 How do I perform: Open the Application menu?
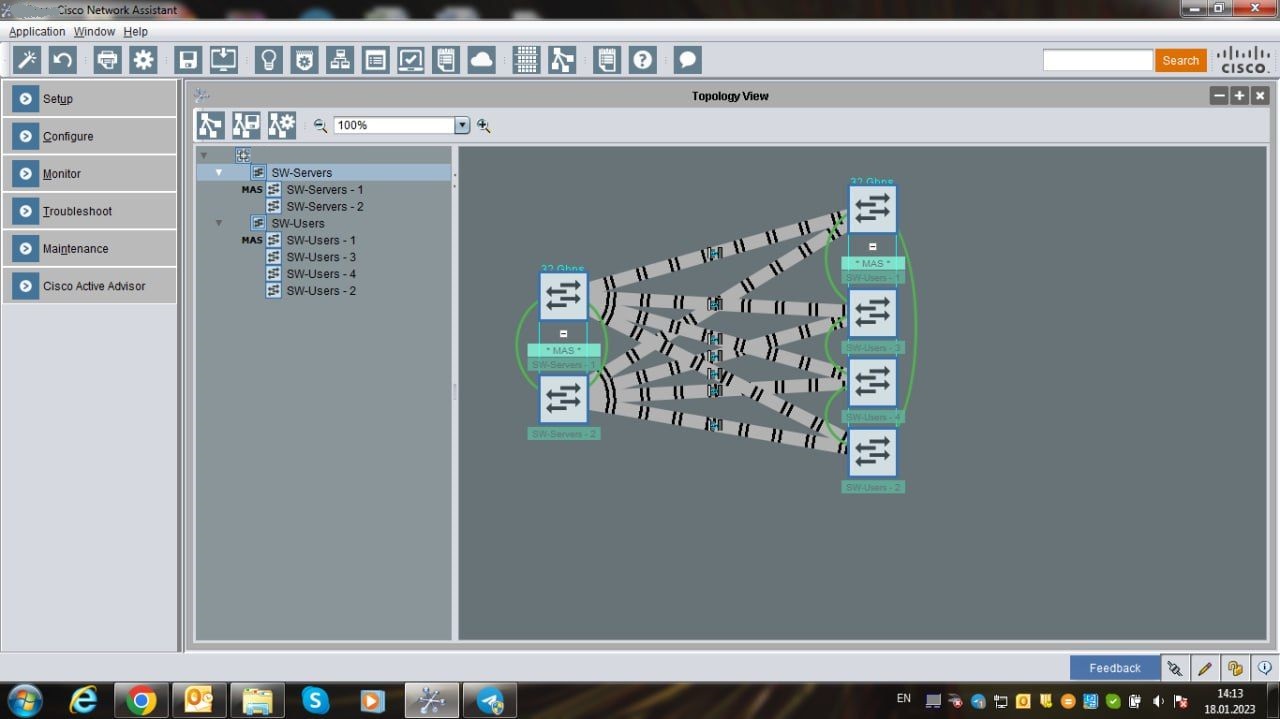[x=37, y=32]
